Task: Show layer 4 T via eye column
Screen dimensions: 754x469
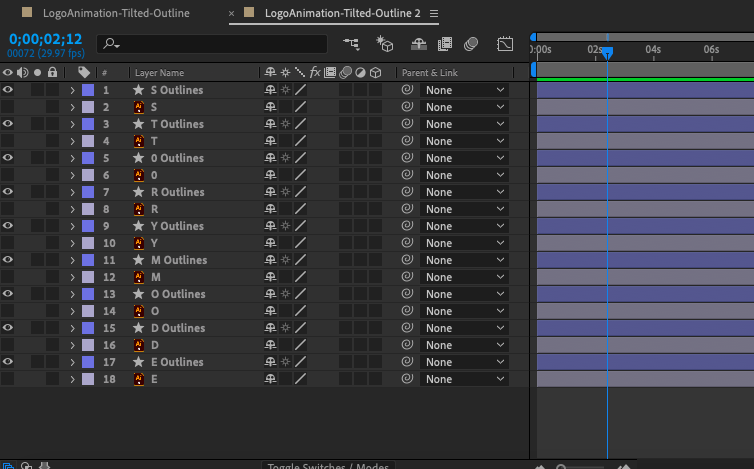Action: point(8,141)
